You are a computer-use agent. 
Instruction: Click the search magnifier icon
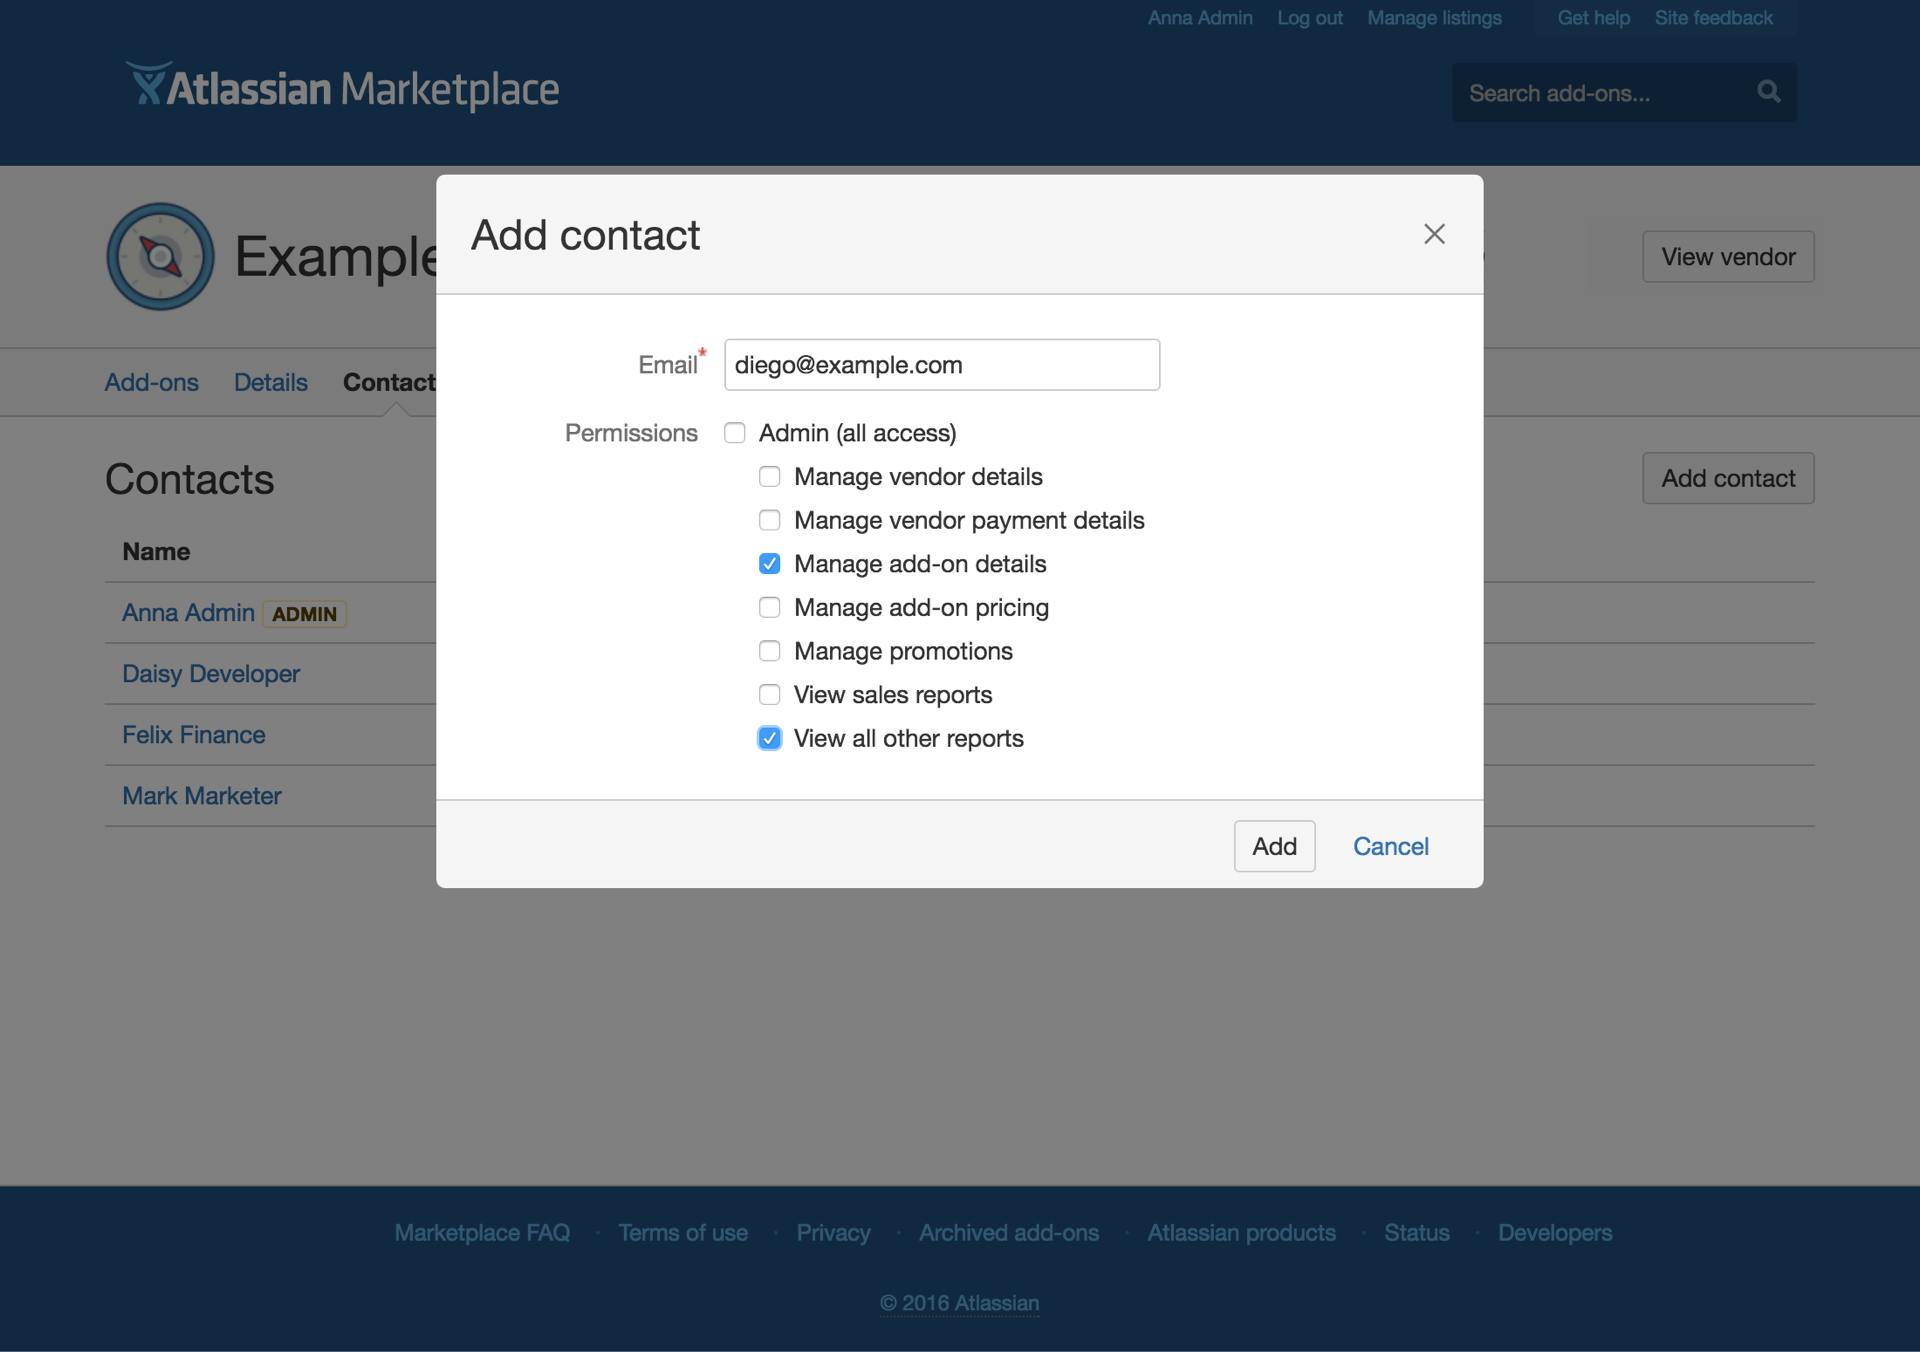pos(1769,92)
